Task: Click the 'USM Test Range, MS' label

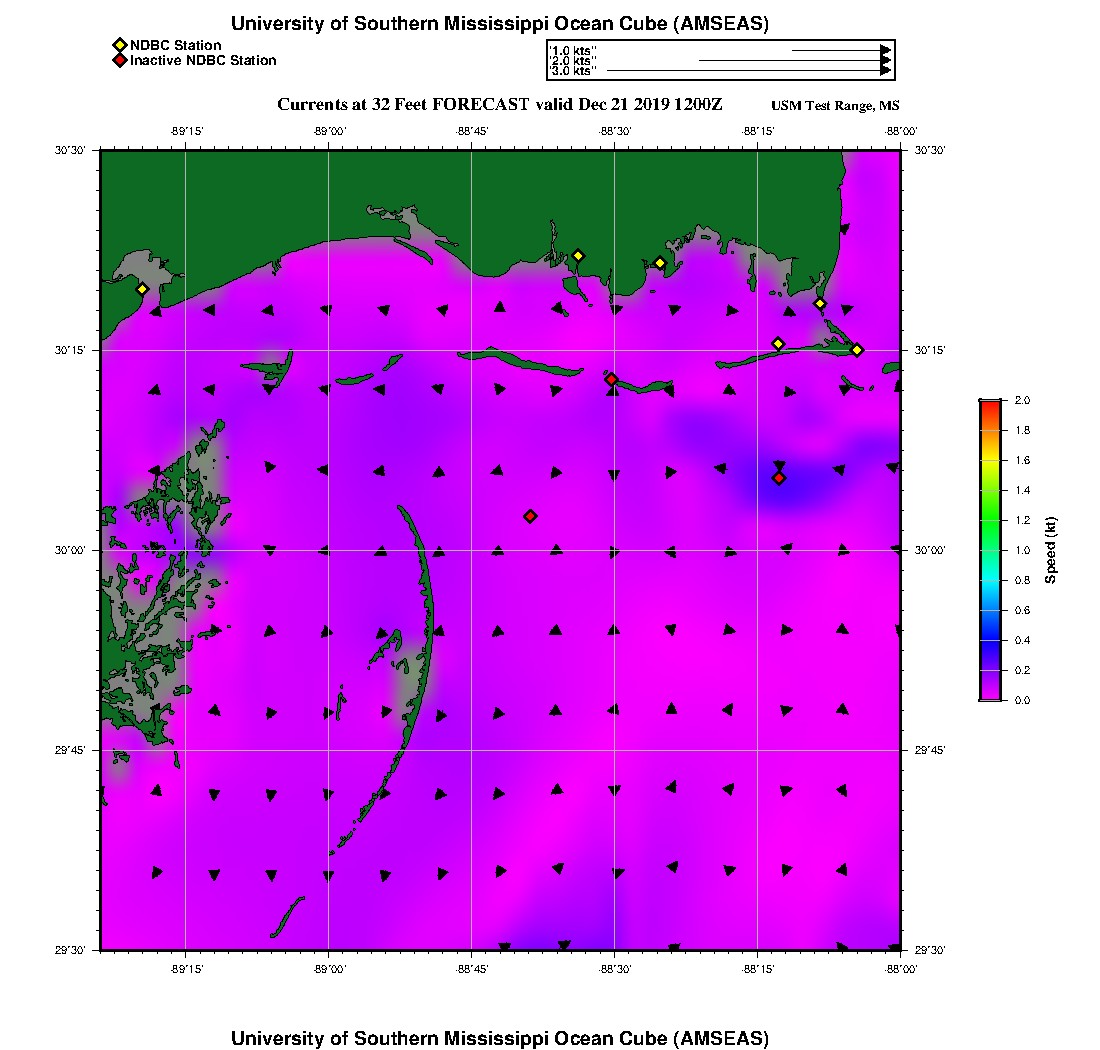Action: click(x=835, y=106)
